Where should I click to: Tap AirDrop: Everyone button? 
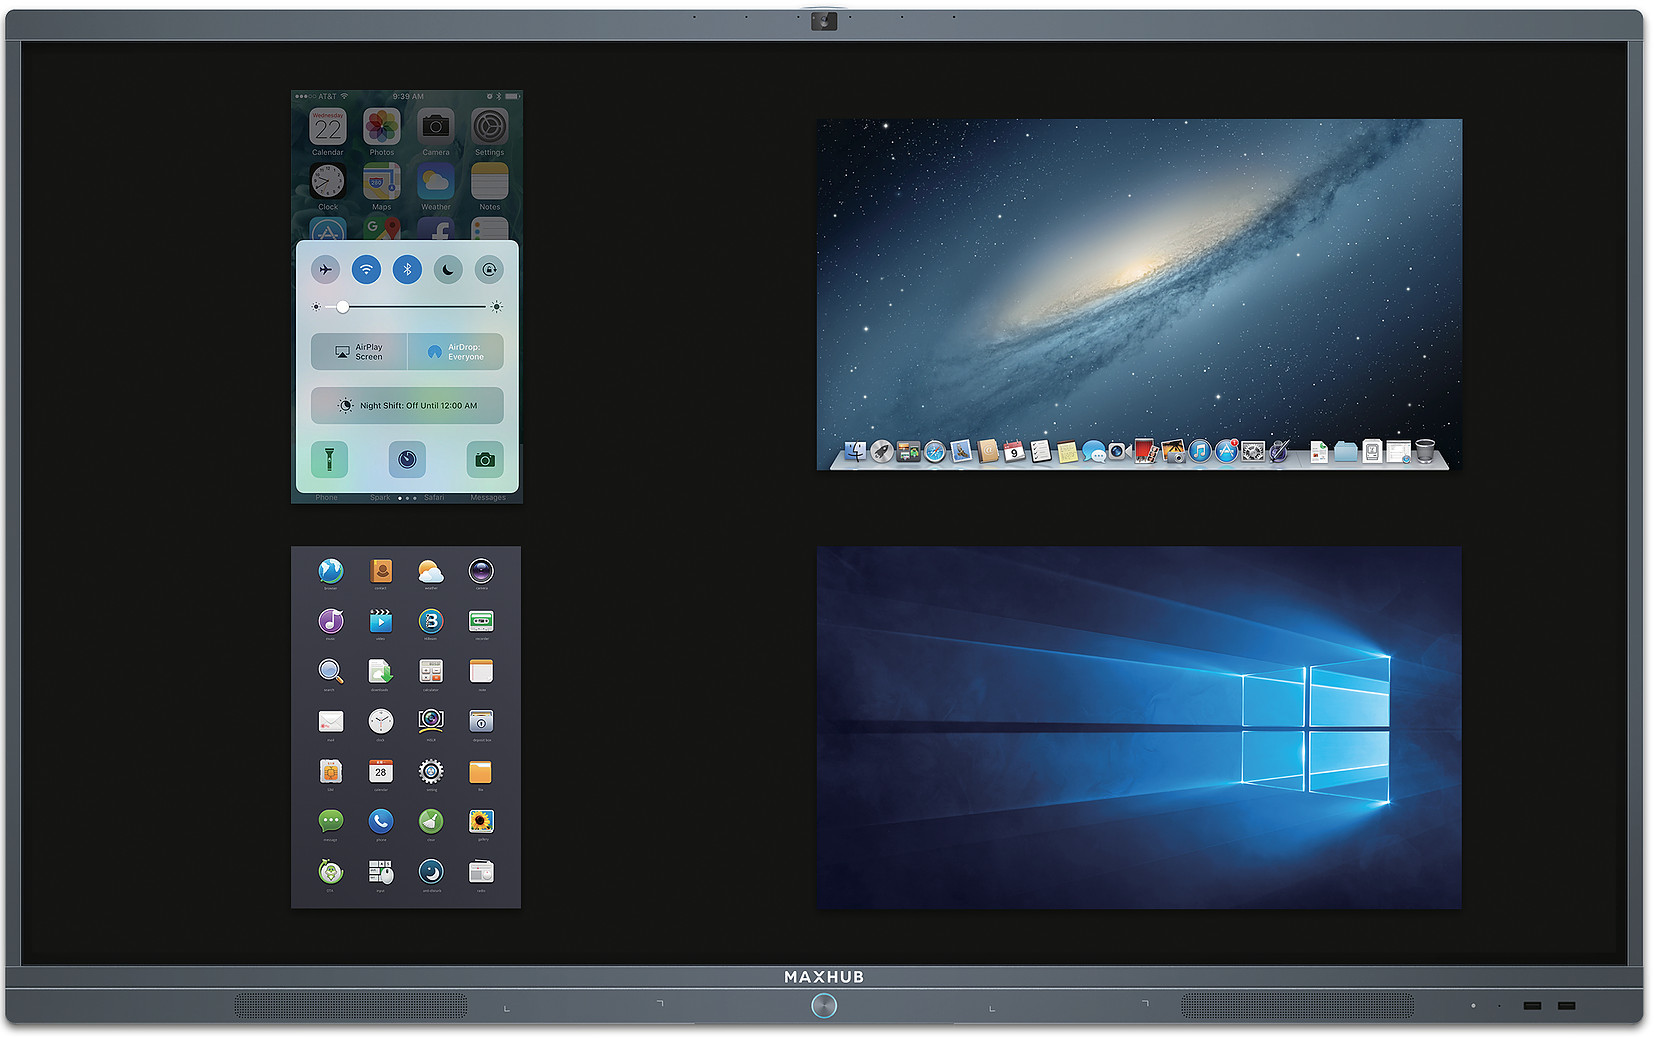click(x=456, y=352)
